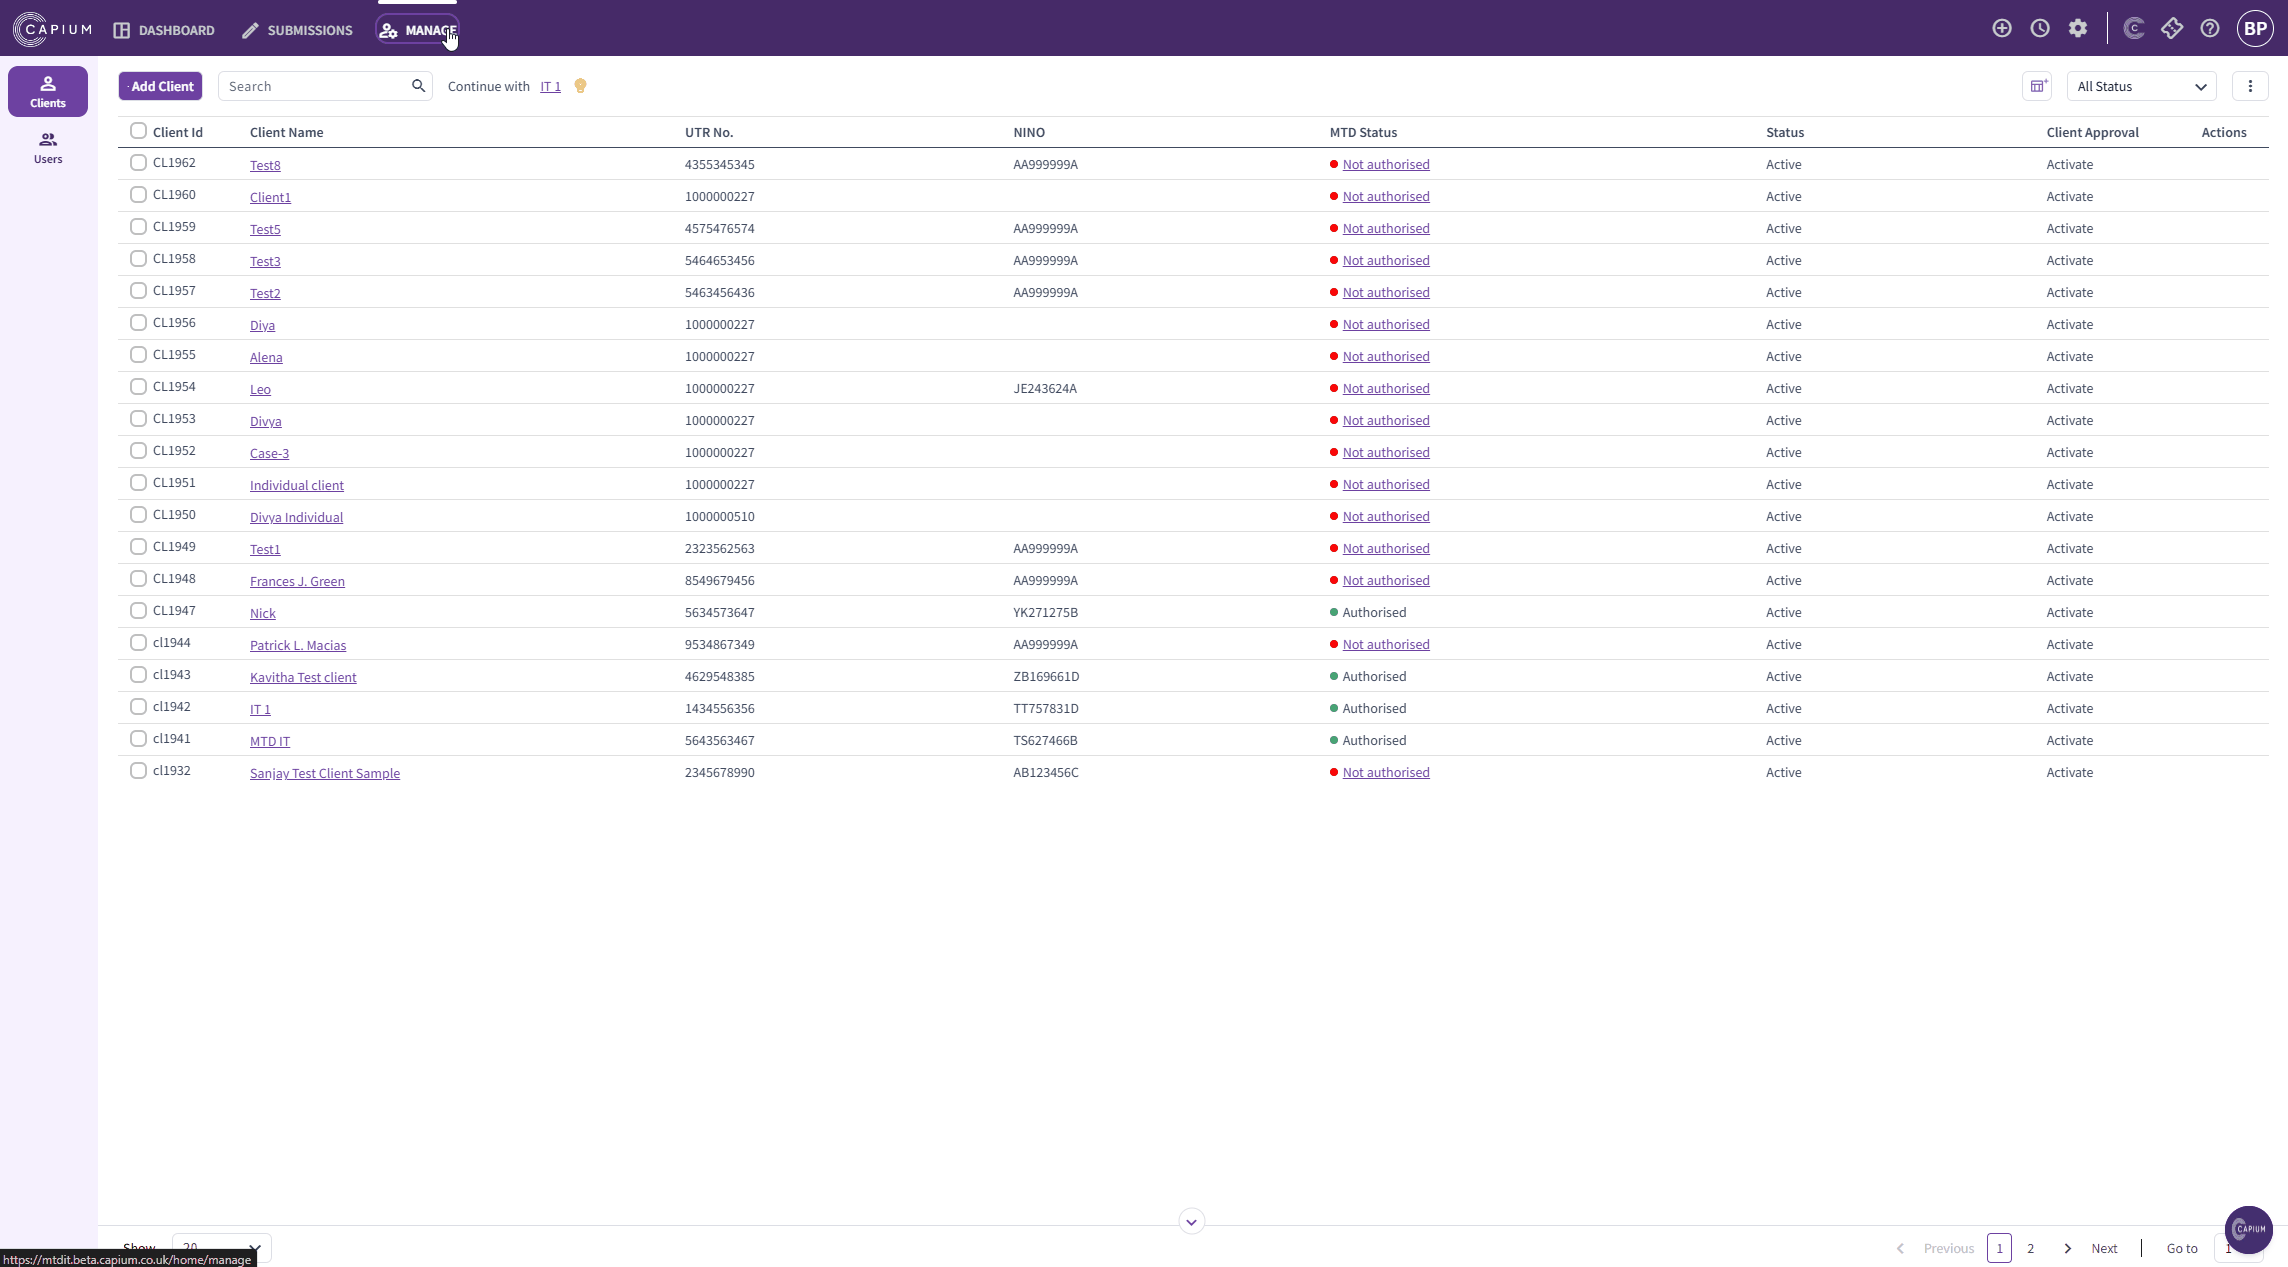Open the All Status dropdown

tap(2141, 87)
